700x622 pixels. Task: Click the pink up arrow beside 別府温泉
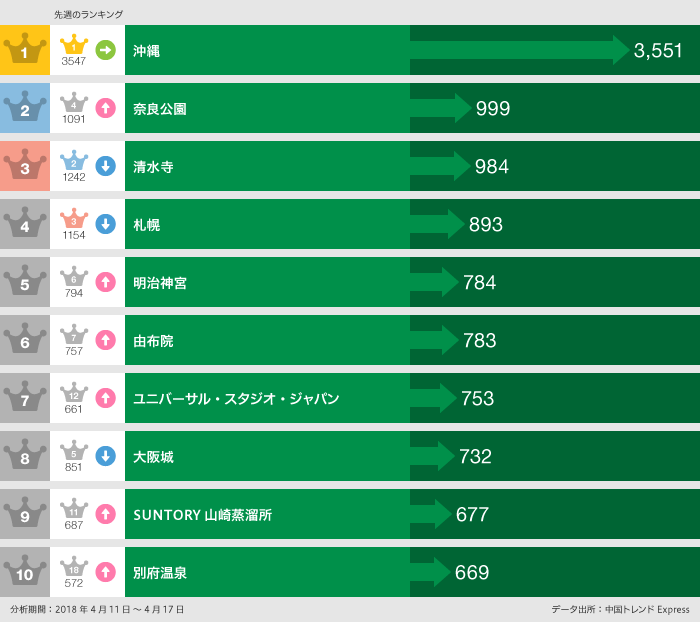point(105,573)
